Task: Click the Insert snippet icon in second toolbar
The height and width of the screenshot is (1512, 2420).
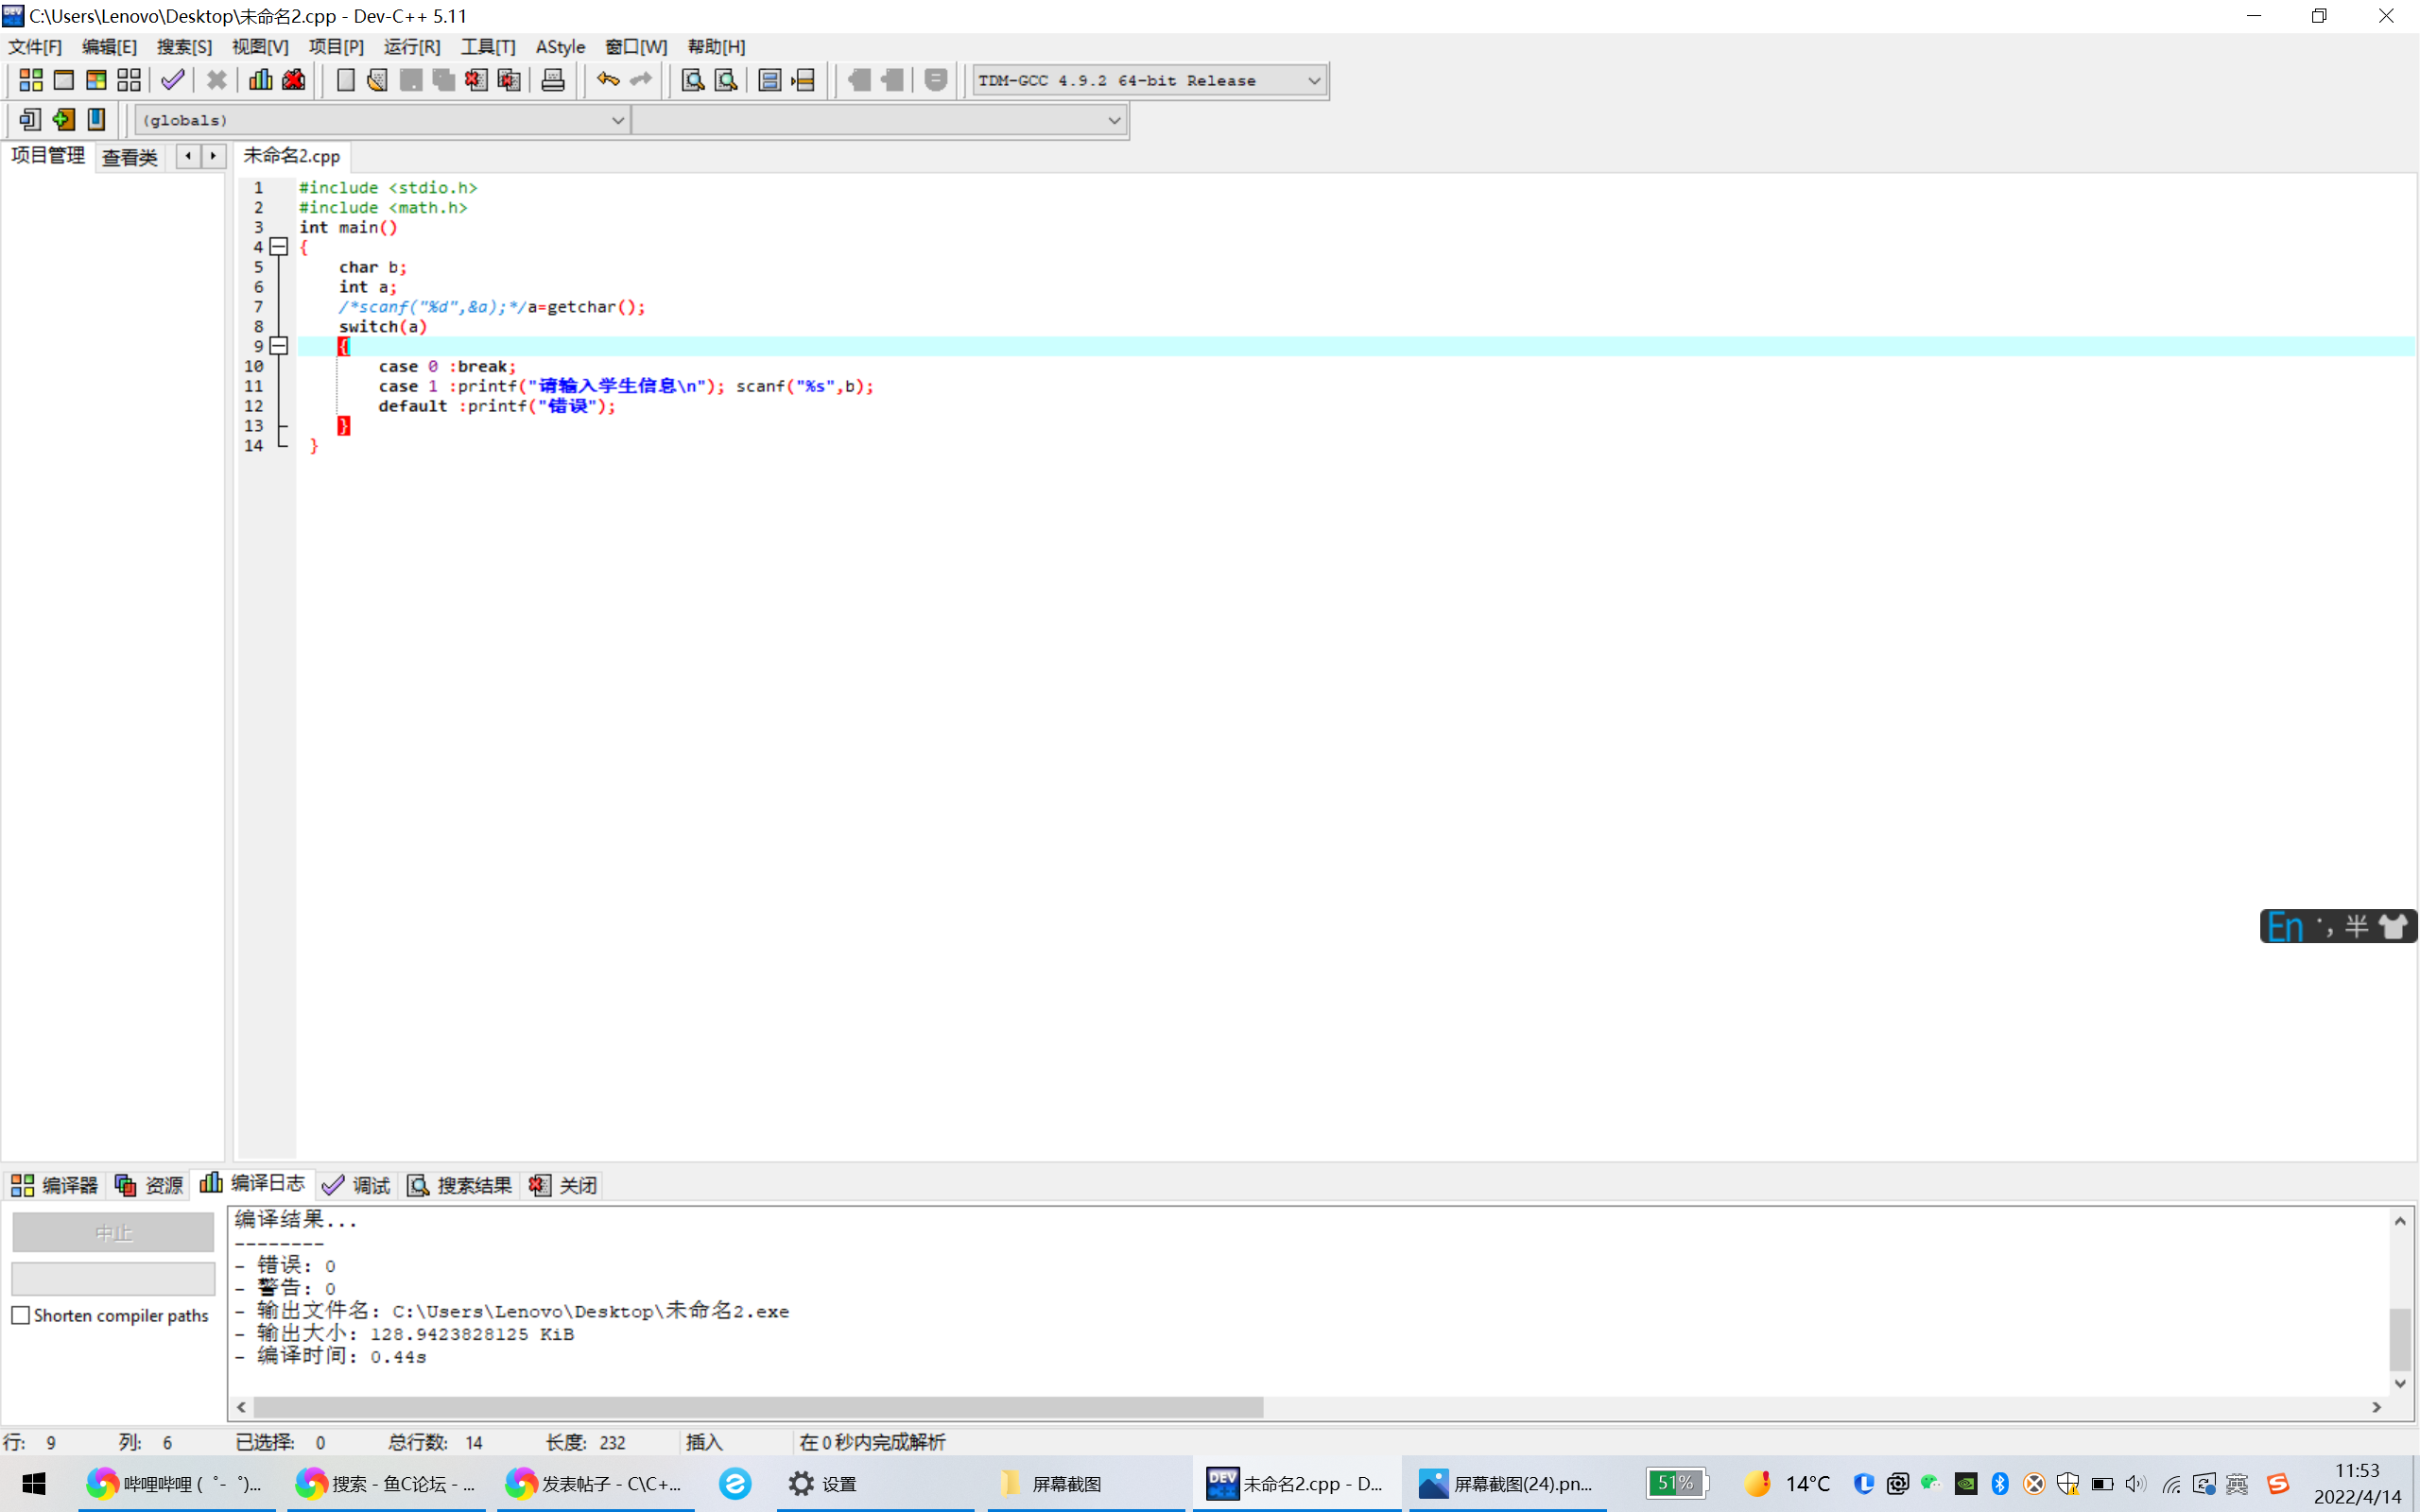Action: 30,120
